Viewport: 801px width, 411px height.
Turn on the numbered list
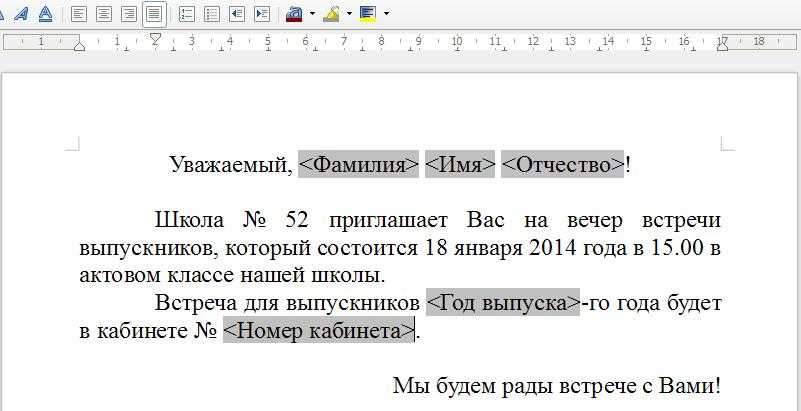[186, 14]
